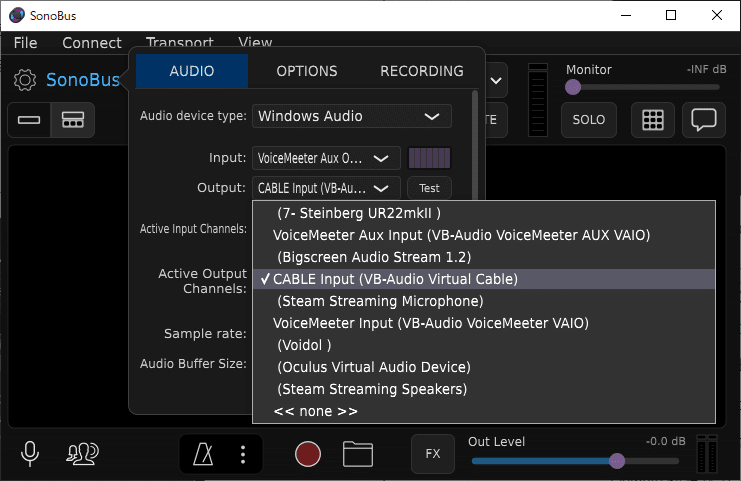Click the dropdown chevron behind settings panel
This screenshot has height=481, width=741.
[496, 80]
